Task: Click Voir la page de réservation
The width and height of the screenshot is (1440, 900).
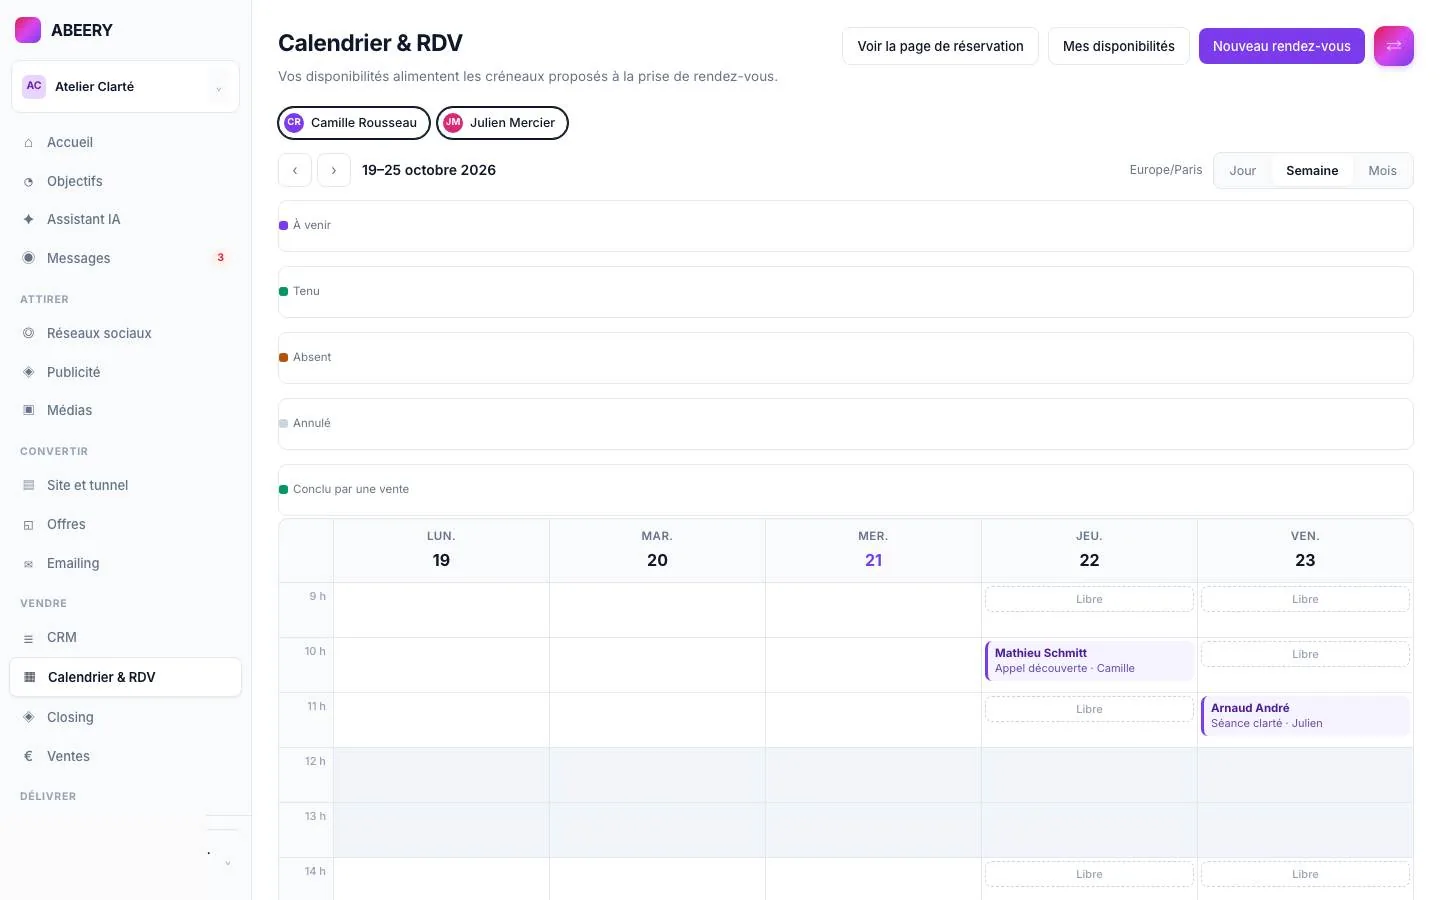Action: [x=940, y=46]
